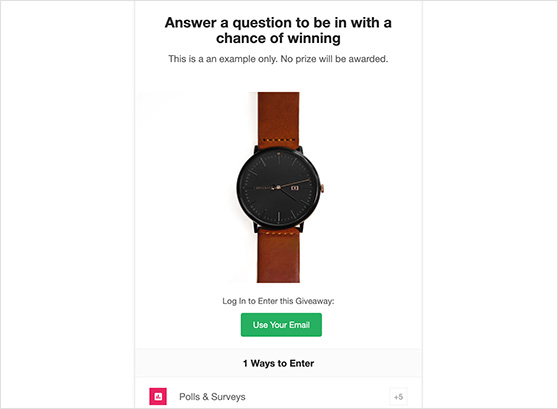Viewport: 558px width, 409px height.
Task: Select the 1 Ways to Enter header
Action: click(278, 363)
